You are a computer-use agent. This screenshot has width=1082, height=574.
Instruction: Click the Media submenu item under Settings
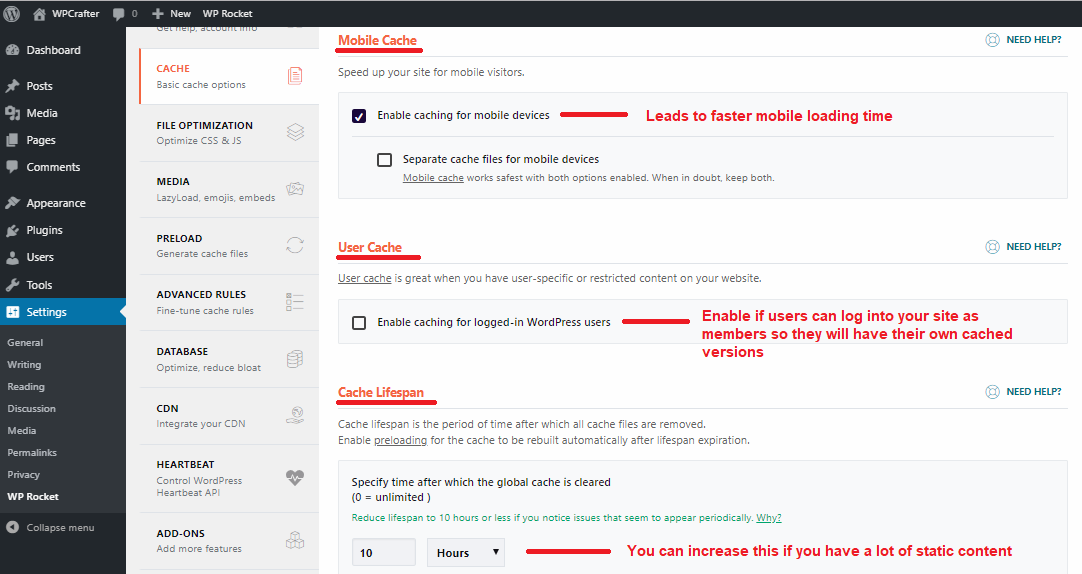tap(22, 430)
